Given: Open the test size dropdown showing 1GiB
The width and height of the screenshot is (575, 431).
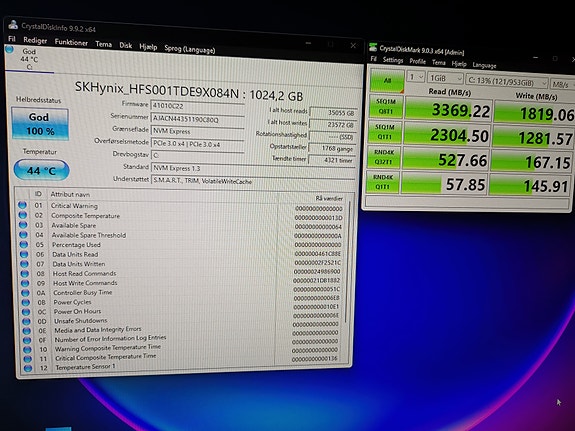Looking at the screenshot, I should click(446, 78).
